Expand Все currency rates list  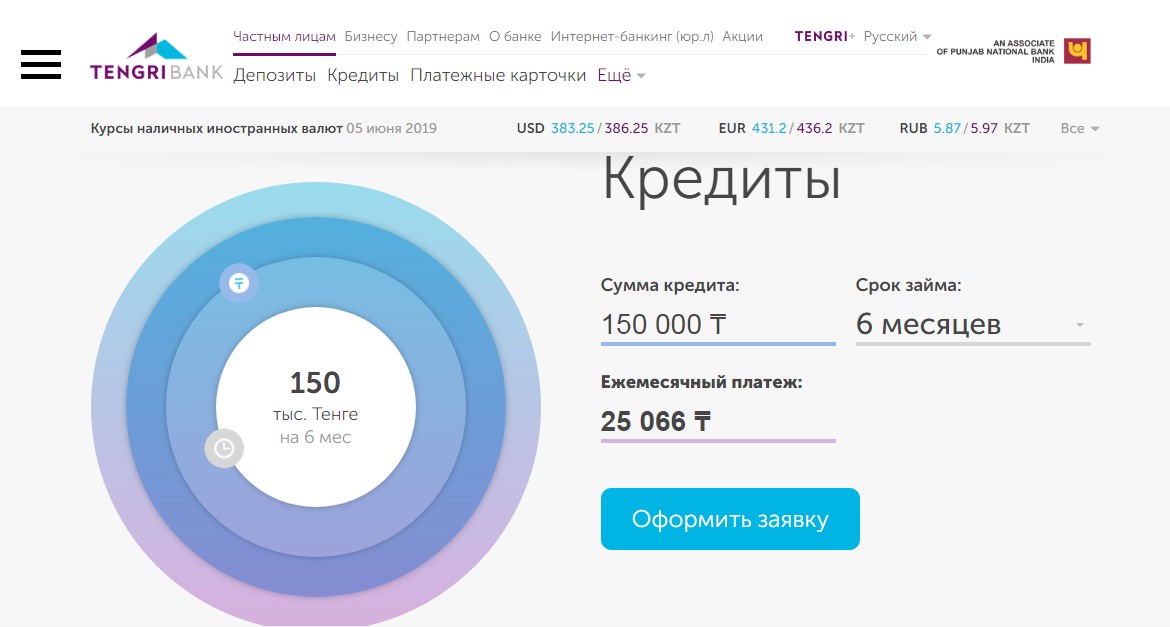click(1079, 129)
